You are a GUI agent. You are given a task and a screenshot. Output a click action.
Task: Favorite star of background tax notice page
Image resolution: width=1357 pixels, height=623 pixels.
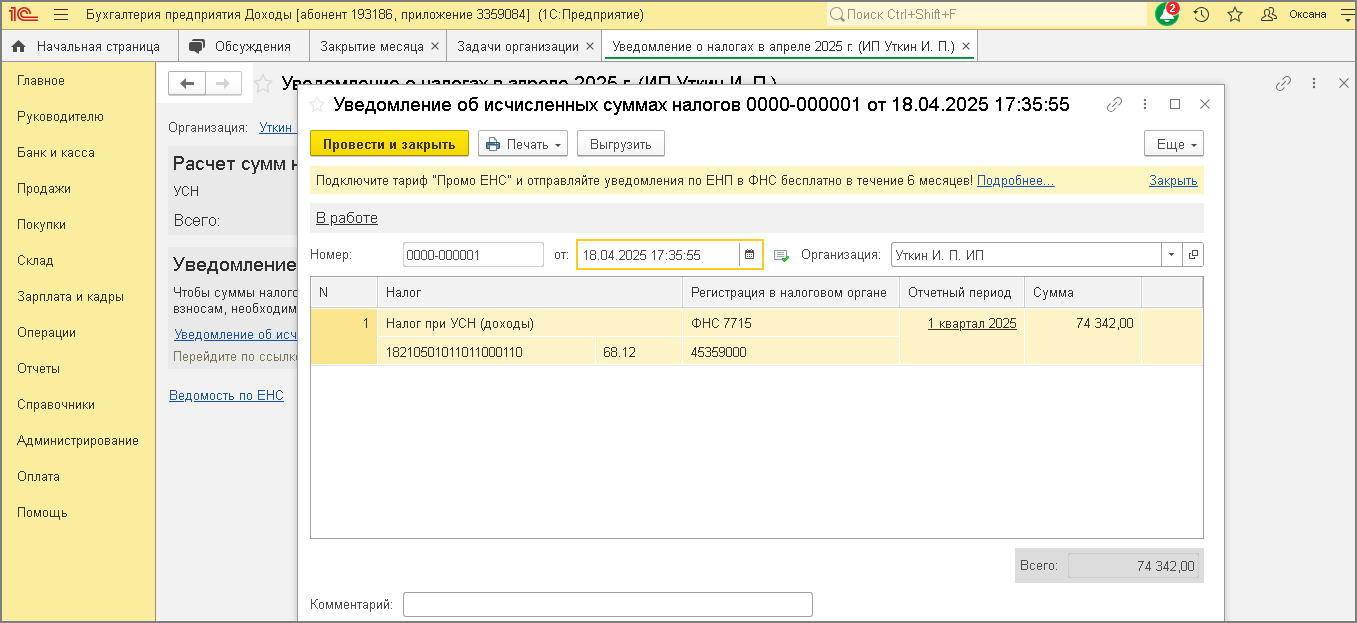click(x=263, y=84)
